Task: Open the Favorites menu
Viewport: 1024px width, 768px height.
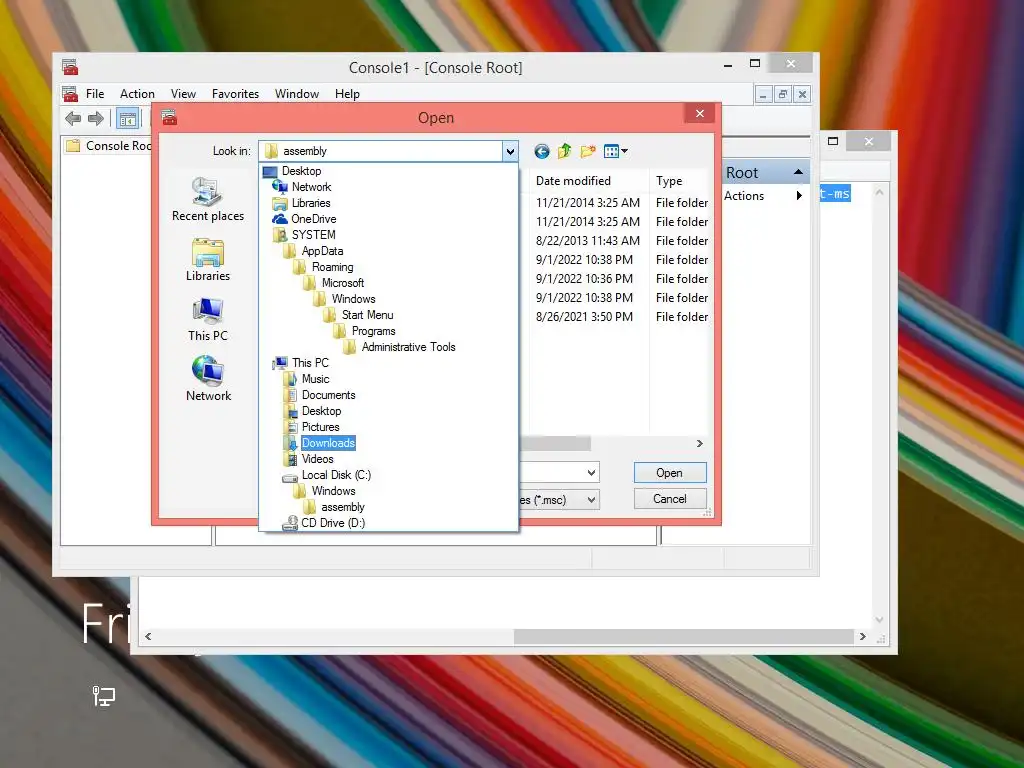Action: click(x=235, y=94)
